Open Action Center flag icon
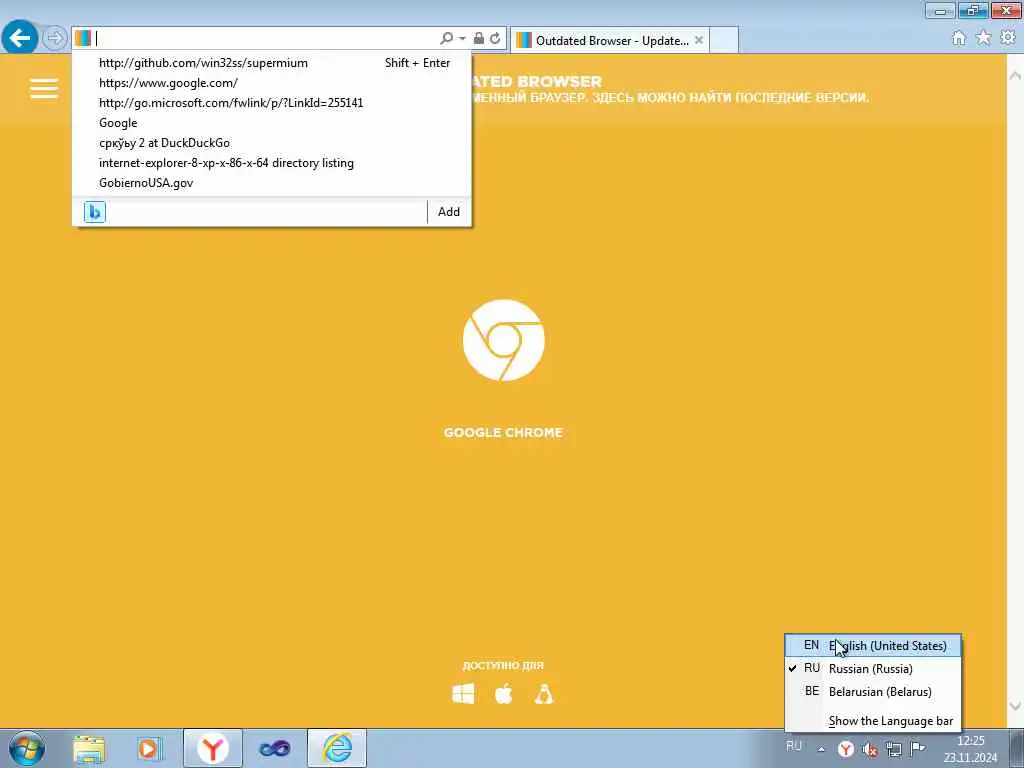 [x=918, y=748]
